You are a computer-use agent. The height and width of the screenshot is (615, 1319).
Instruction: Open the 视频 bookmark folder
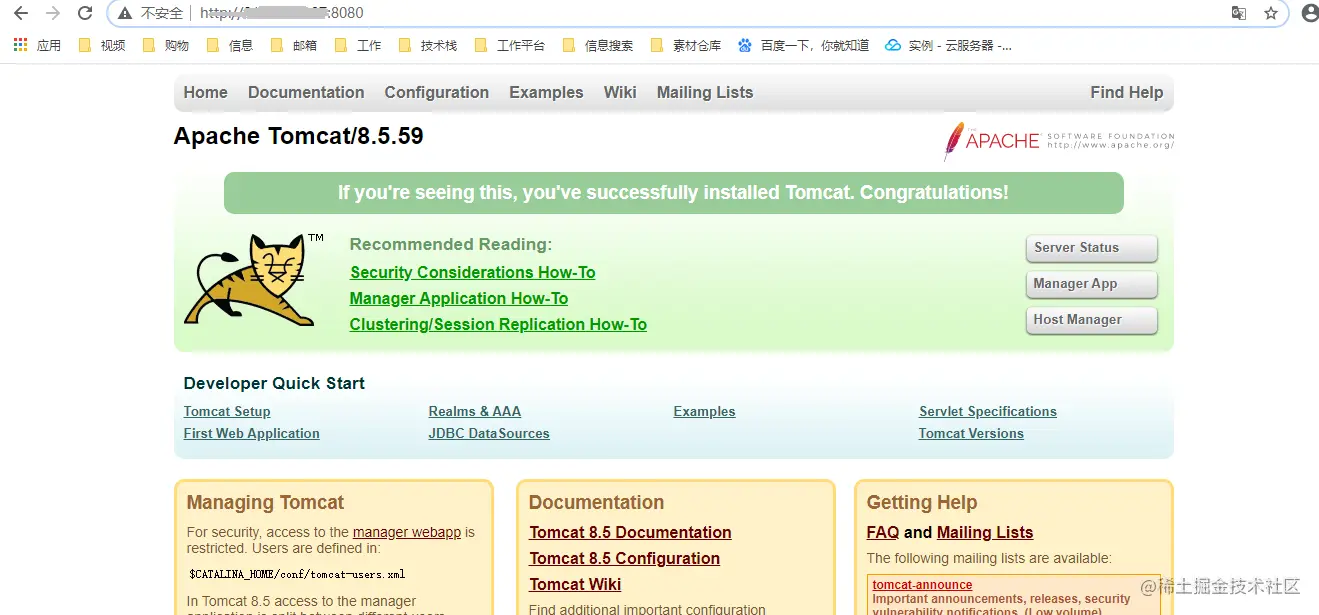click(102, 45)
